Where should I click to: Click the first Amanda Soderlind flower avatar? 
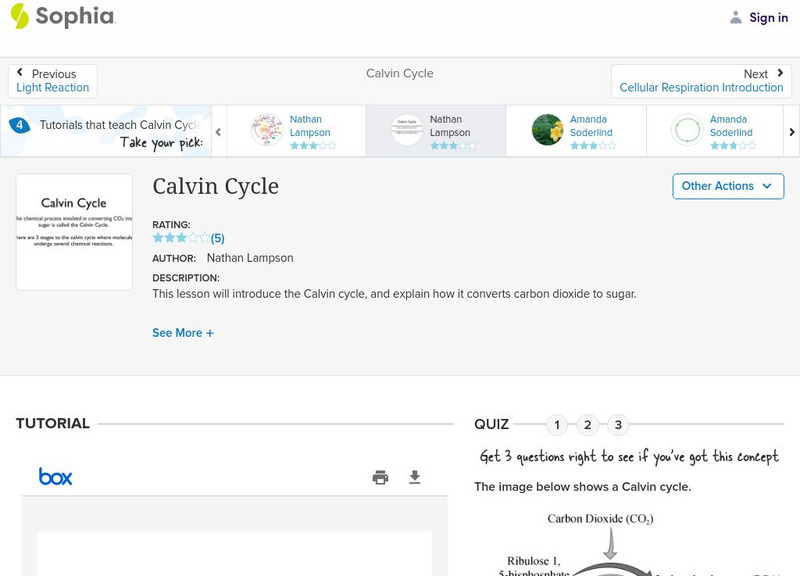pyautogui.click(x=548, y=130)
